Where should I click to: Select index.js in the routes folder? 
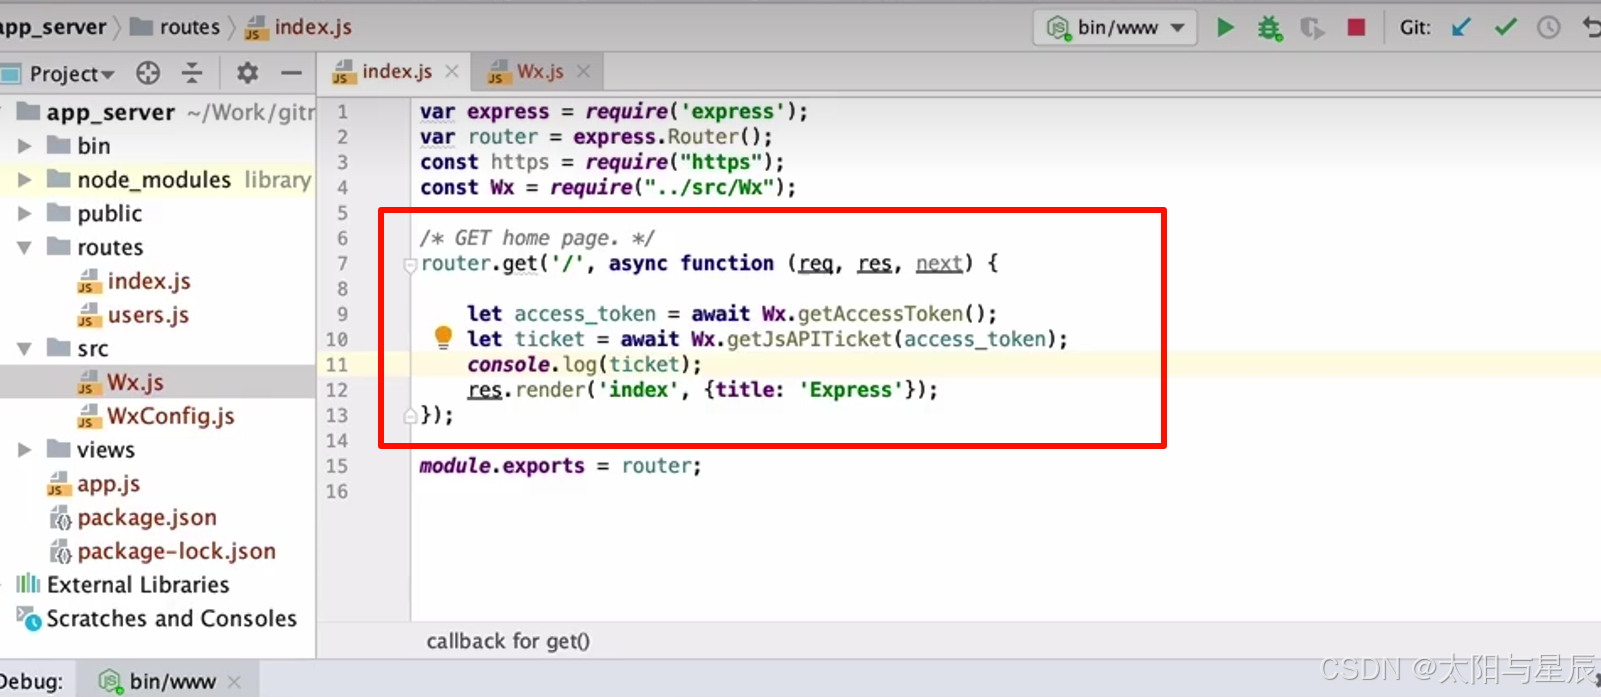pyautogui.click(x=135, y=281)
